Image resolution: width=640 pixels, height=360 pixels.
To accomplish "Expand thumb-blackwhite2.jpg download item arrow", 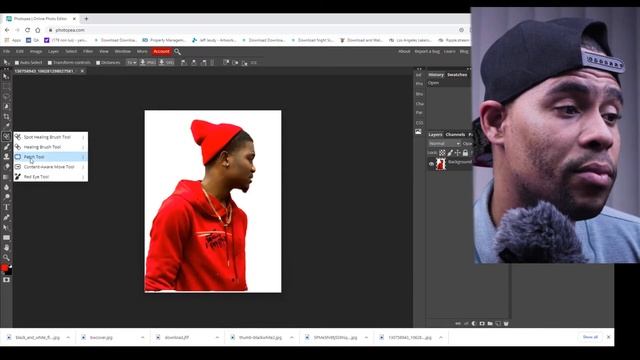I will pos(291,338).
